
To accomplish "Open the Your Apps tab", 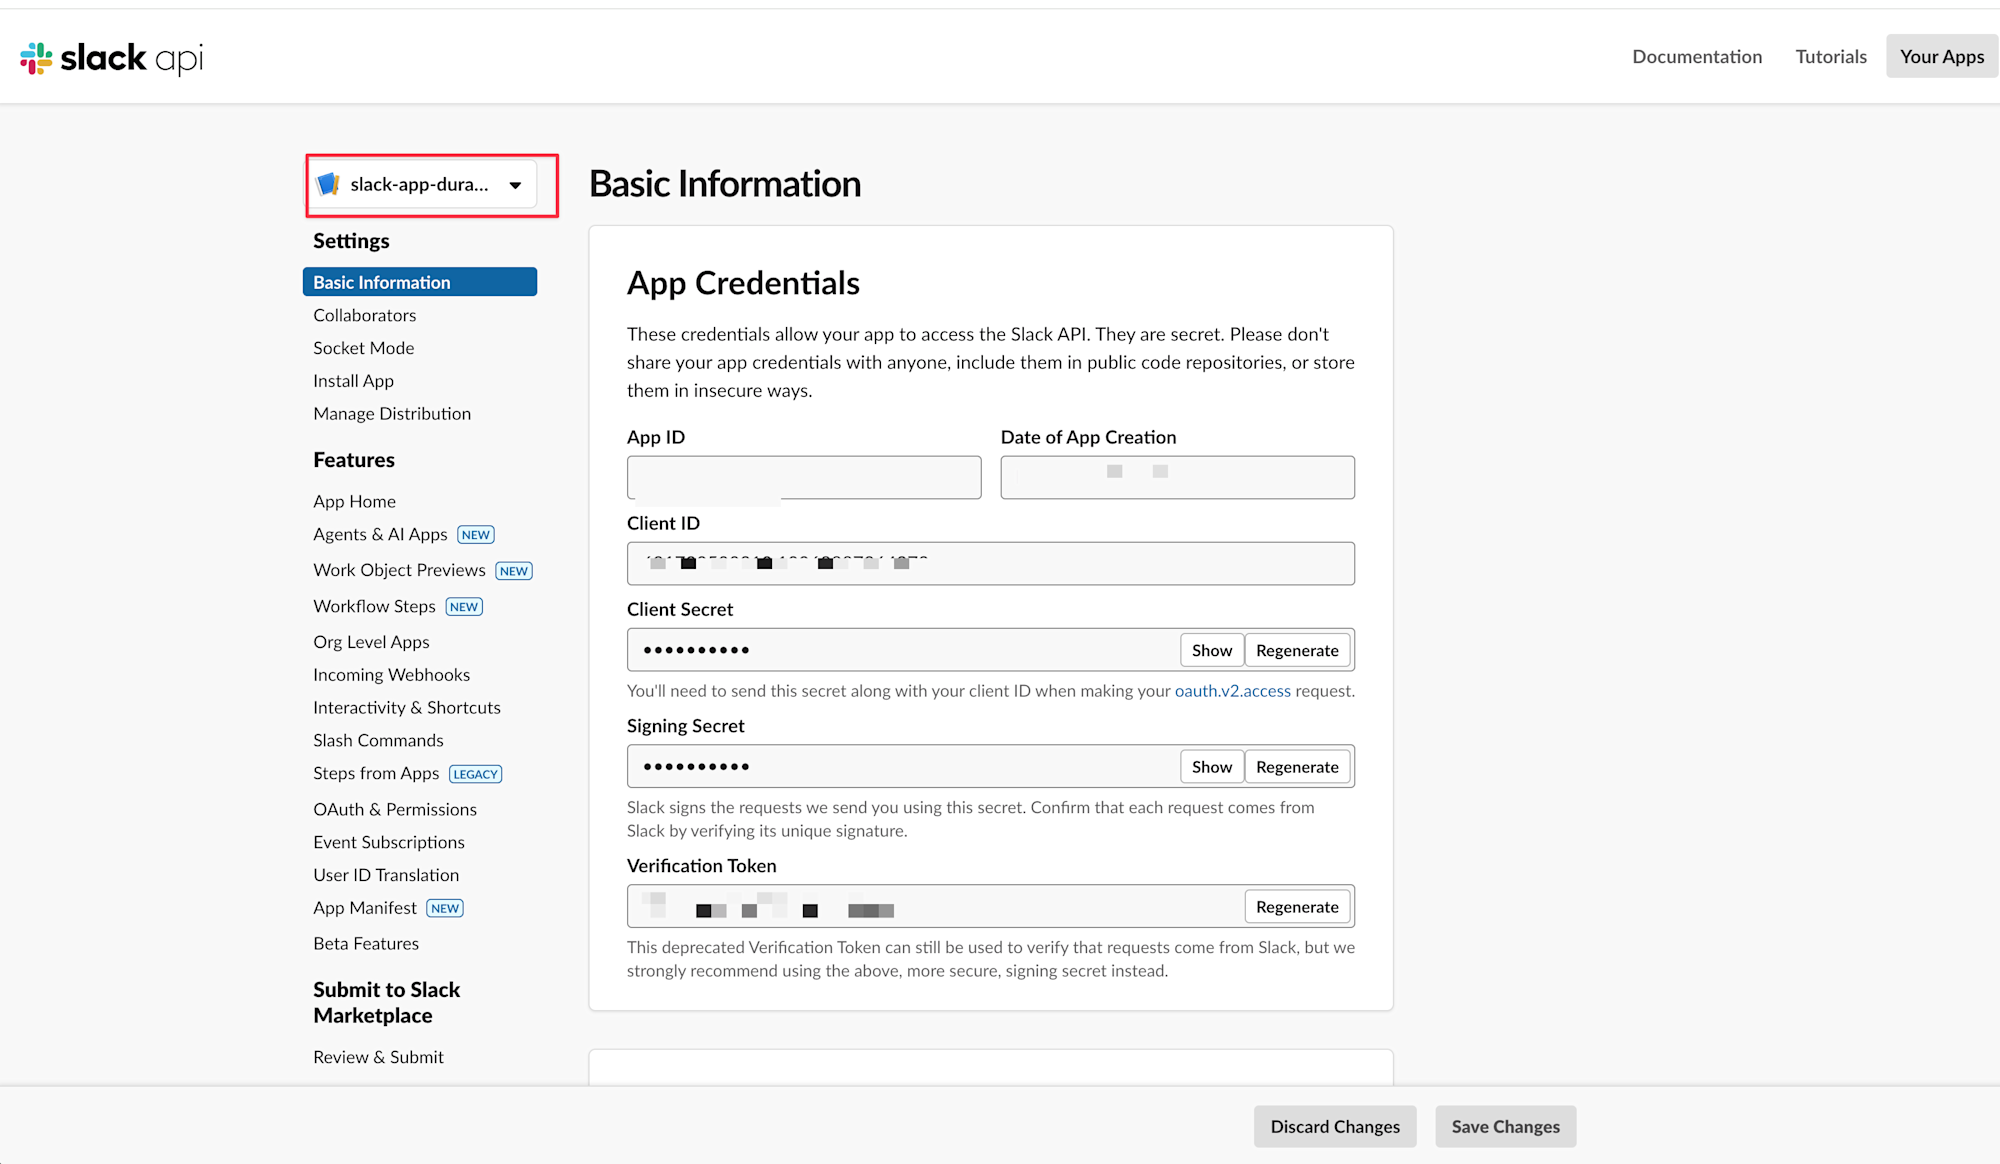I will [1941, 56].
